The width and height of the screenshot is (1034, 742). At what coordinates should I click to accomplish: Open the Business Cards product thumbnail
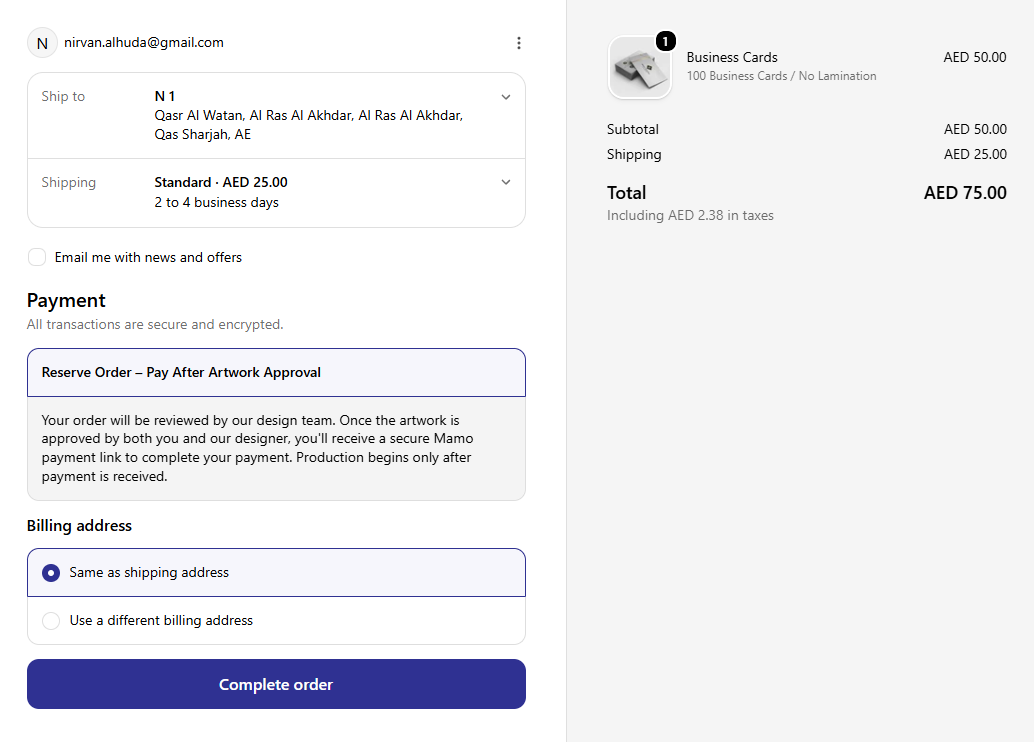[640, 67]
